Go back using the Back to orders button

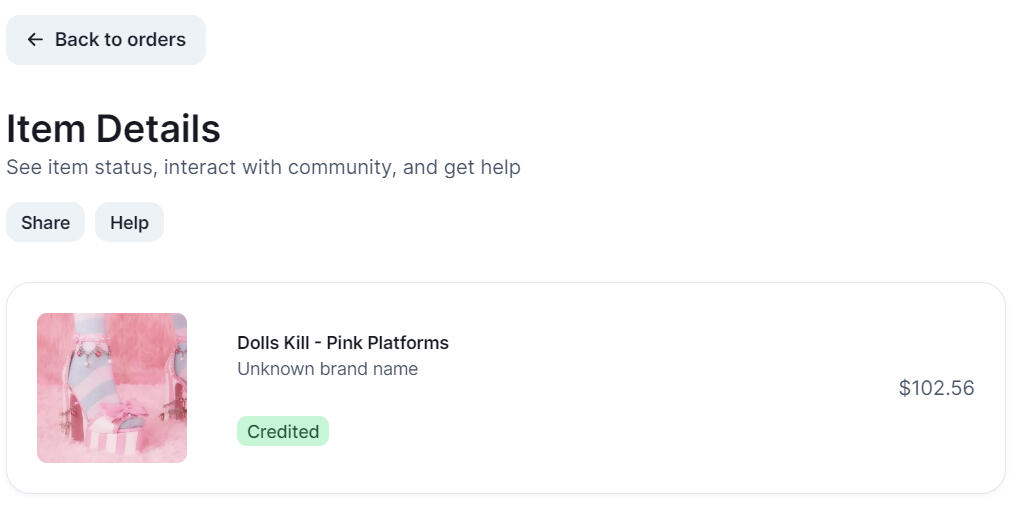[106, 40]
